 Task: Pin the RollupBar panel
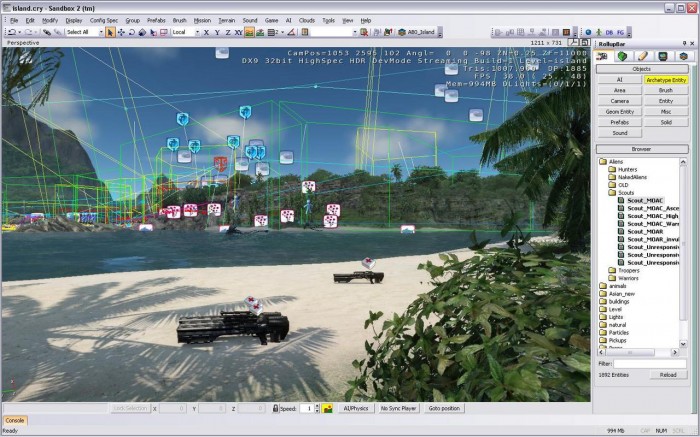[685, 44]
